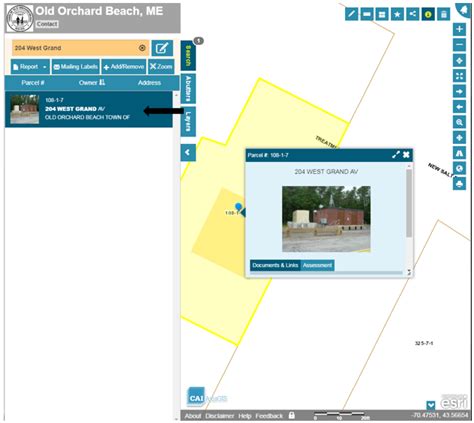Clear the 204 West Grand search
This screenshot has width=474, height=423.
[x=142, y=48]
